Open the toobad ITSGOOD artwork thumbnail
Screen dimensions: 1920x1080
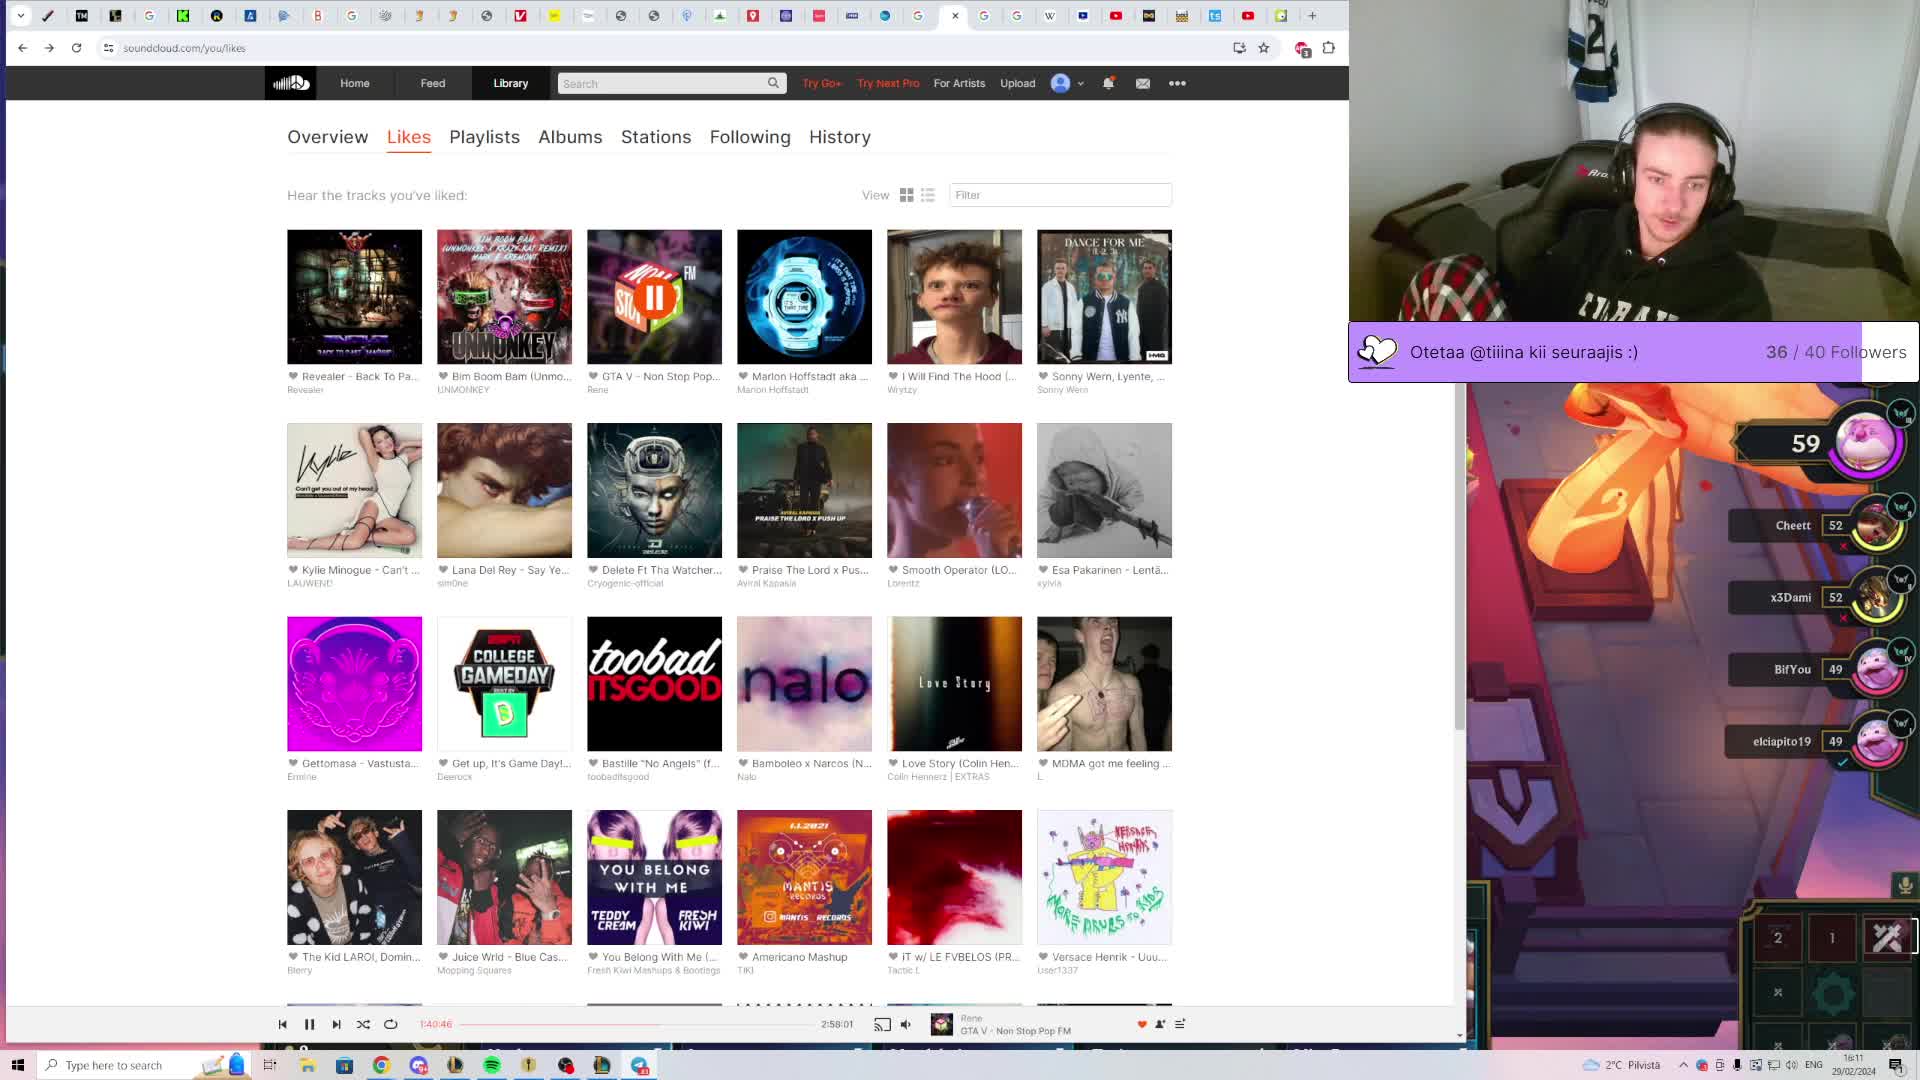coord(654,684)
